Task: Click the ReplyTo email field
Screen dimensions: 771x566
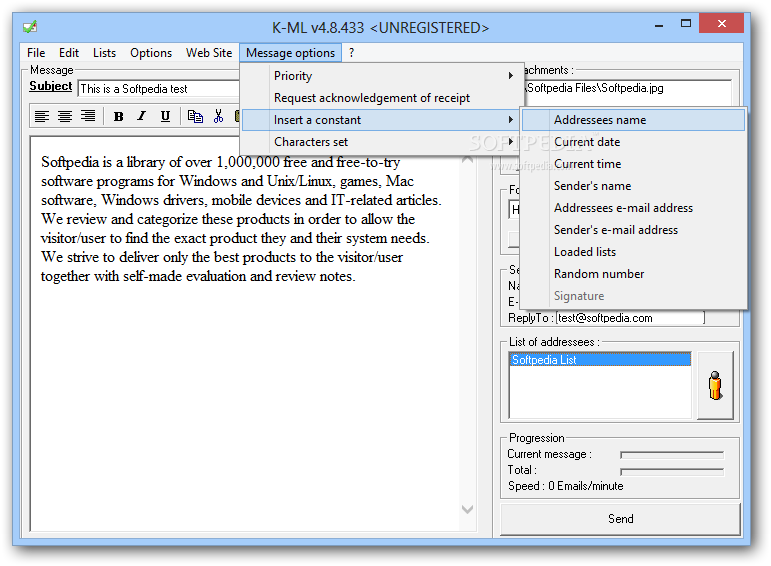Action: (630, 318)
